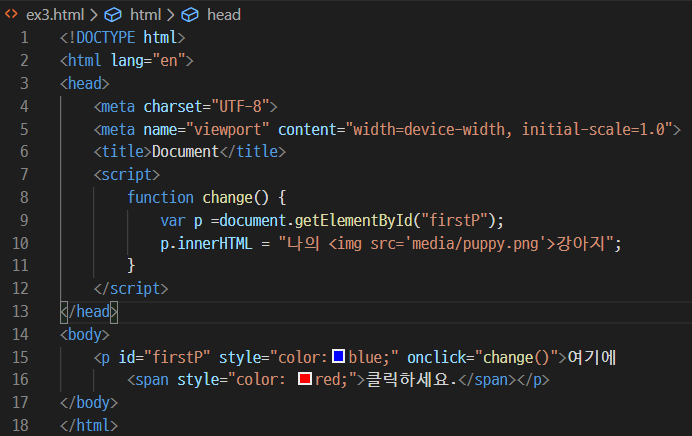The width and height of the screenshot is (692, 436).
Task: Click "UTF-8" charset value
Action: tap(240, 106)
